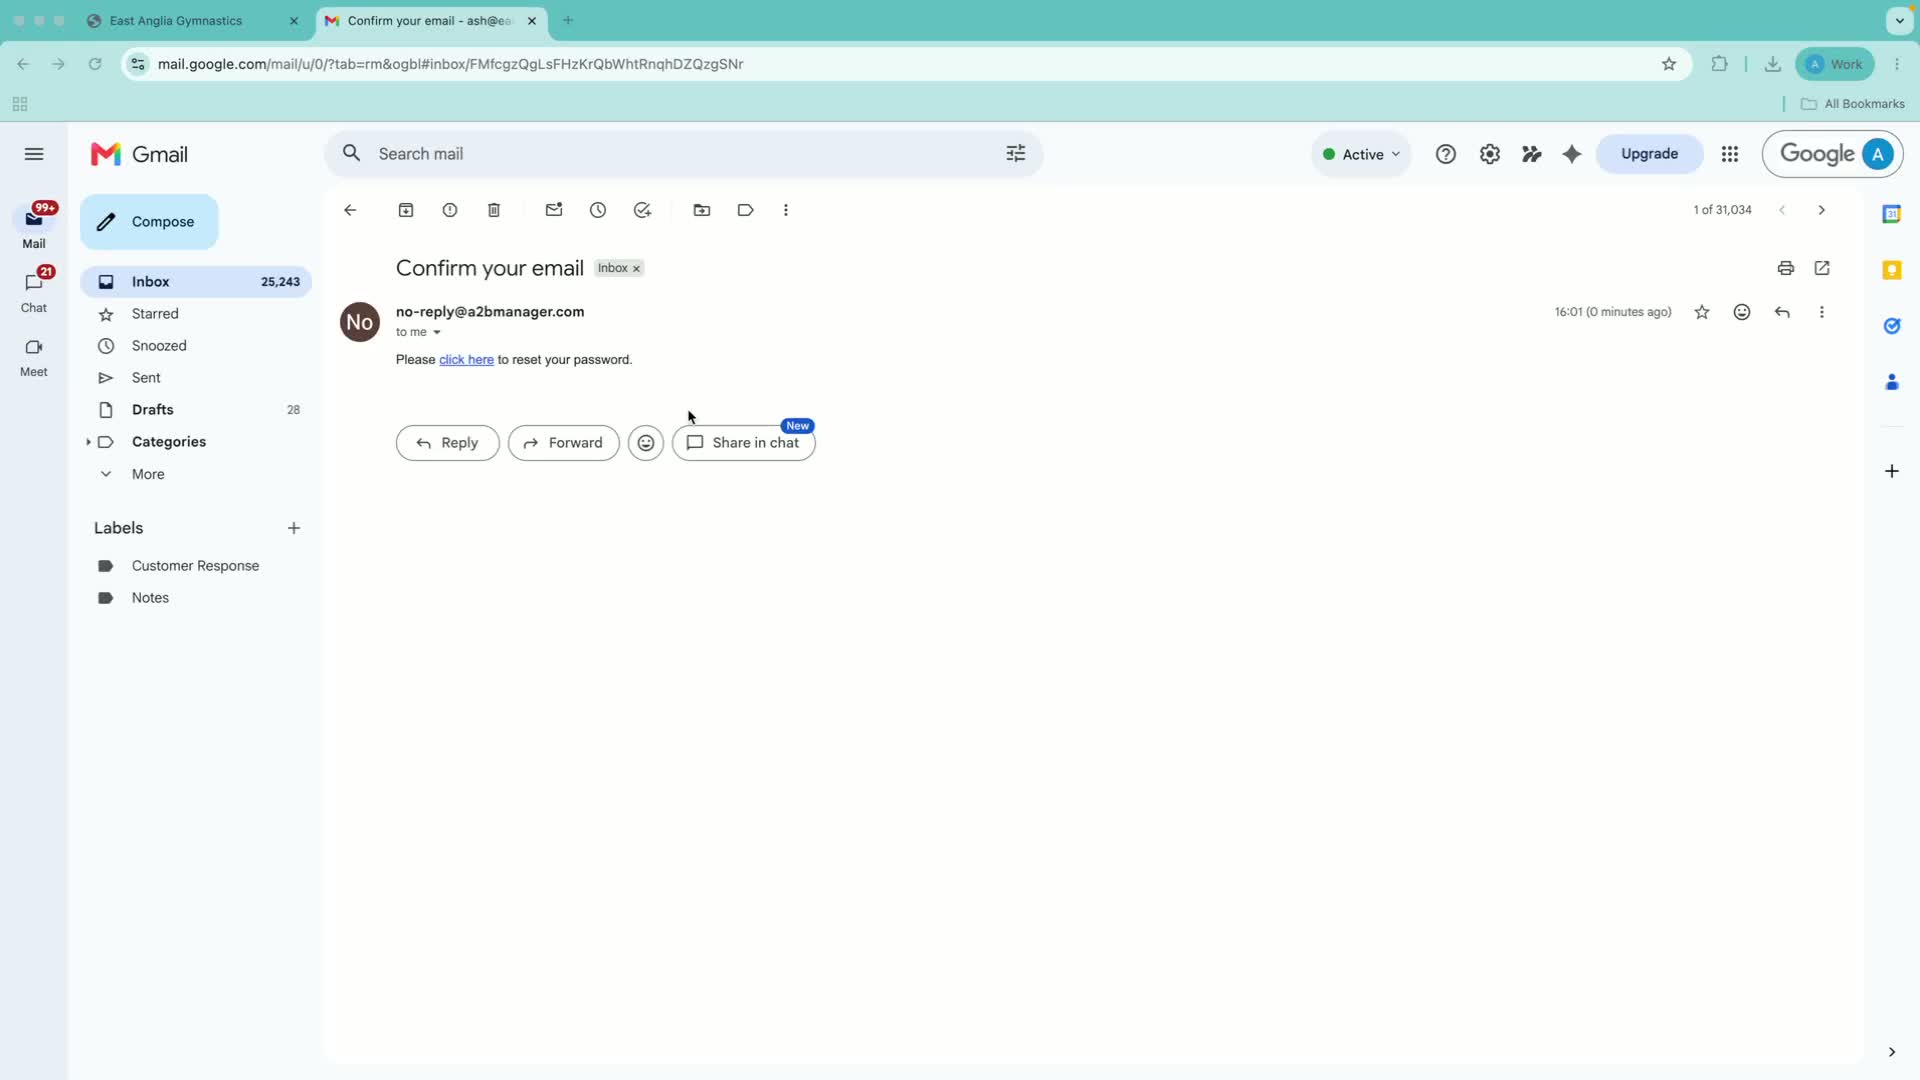Expand recipient details next to 'to me'

pyautogui.click(x=437, y=332)
